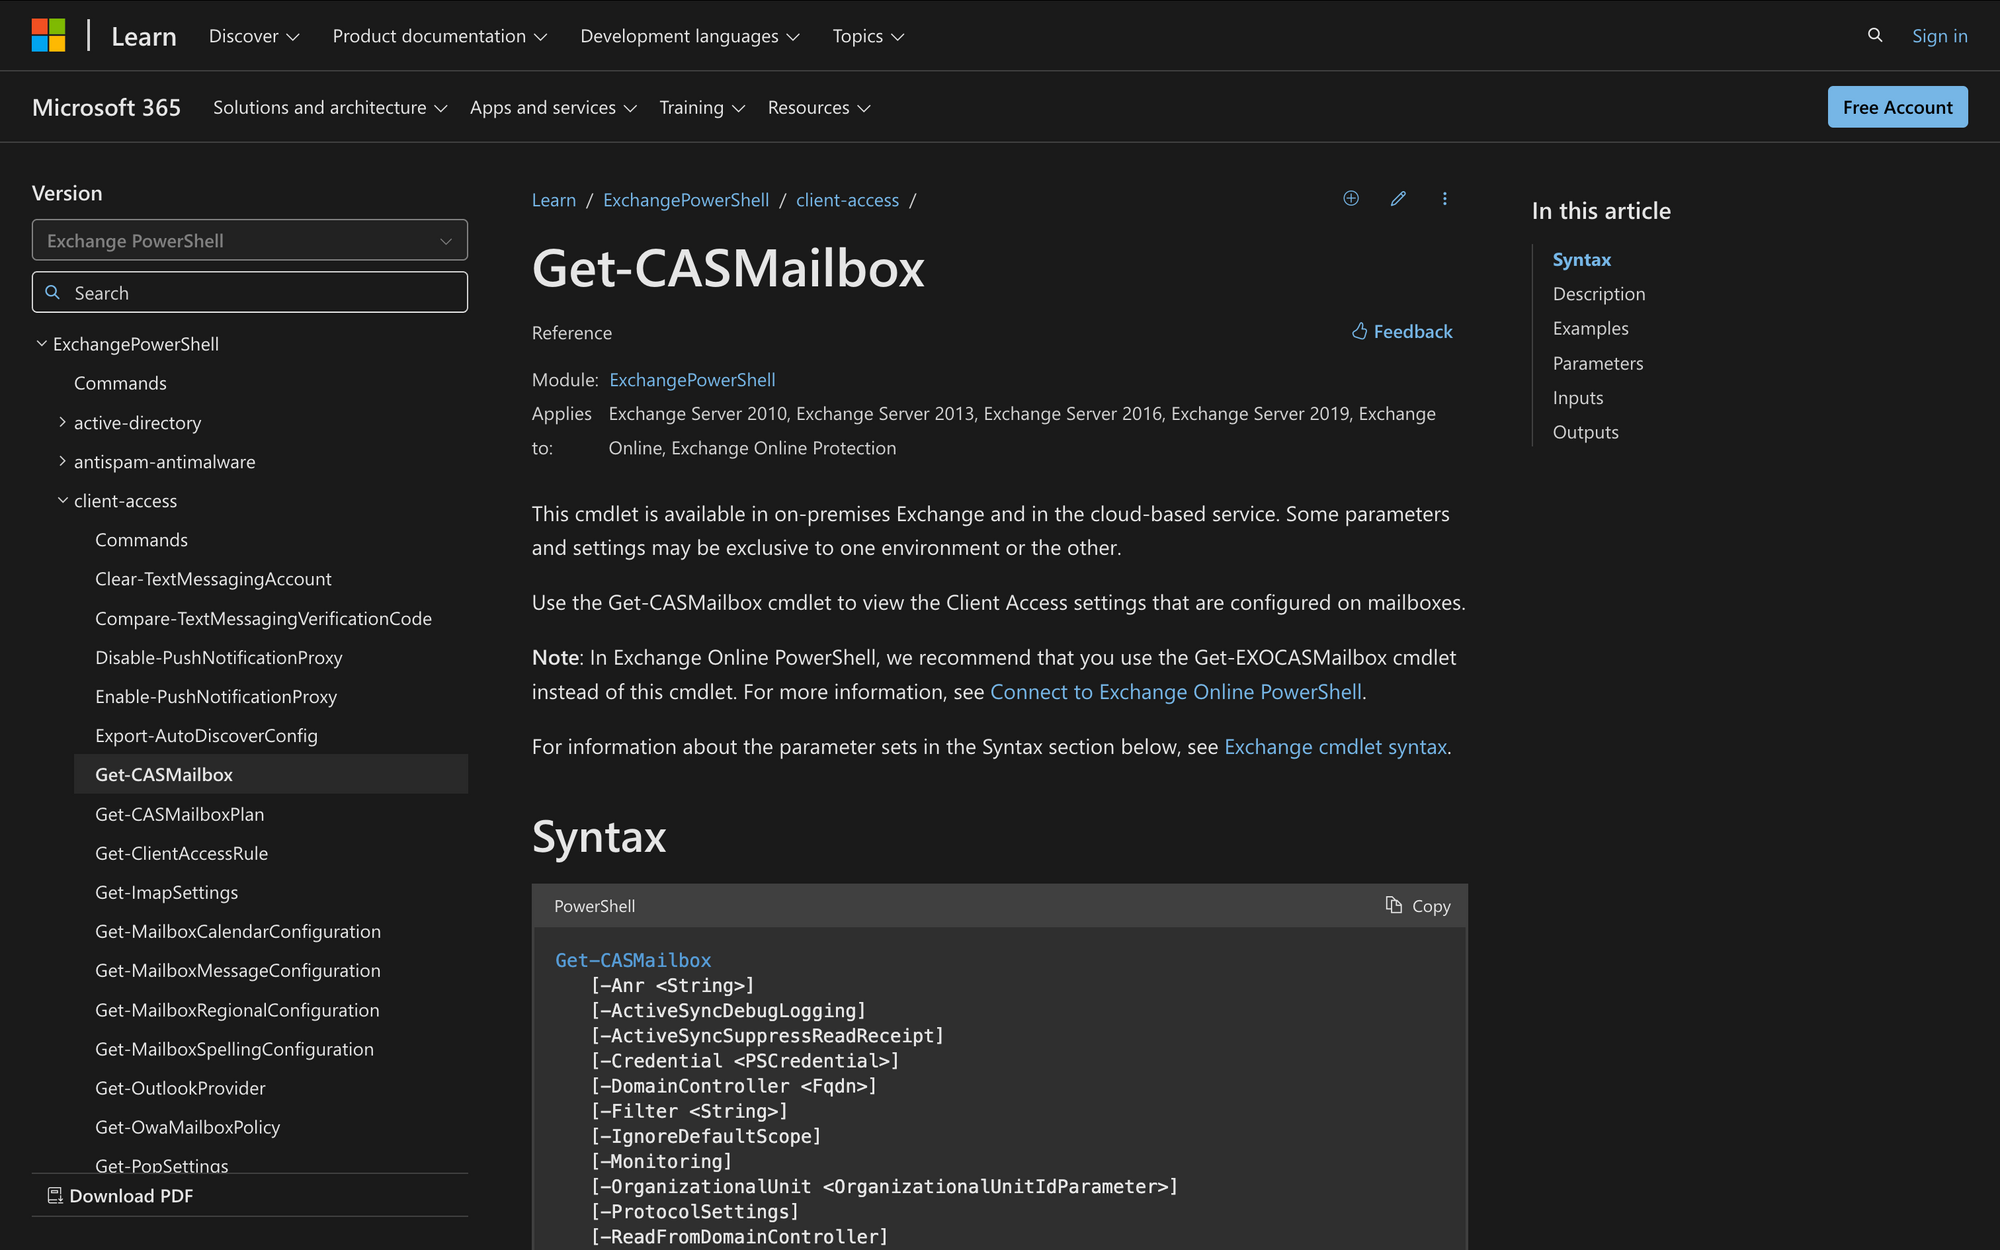This screenshot has width=2000, height=1250.
Task: Open the Resources dropdown
Action: point(819,107)
